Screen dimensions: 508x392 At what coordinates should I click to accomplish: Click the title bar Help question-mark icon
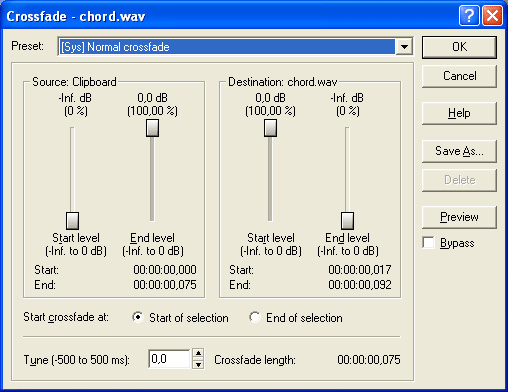[x=469, y=16]
